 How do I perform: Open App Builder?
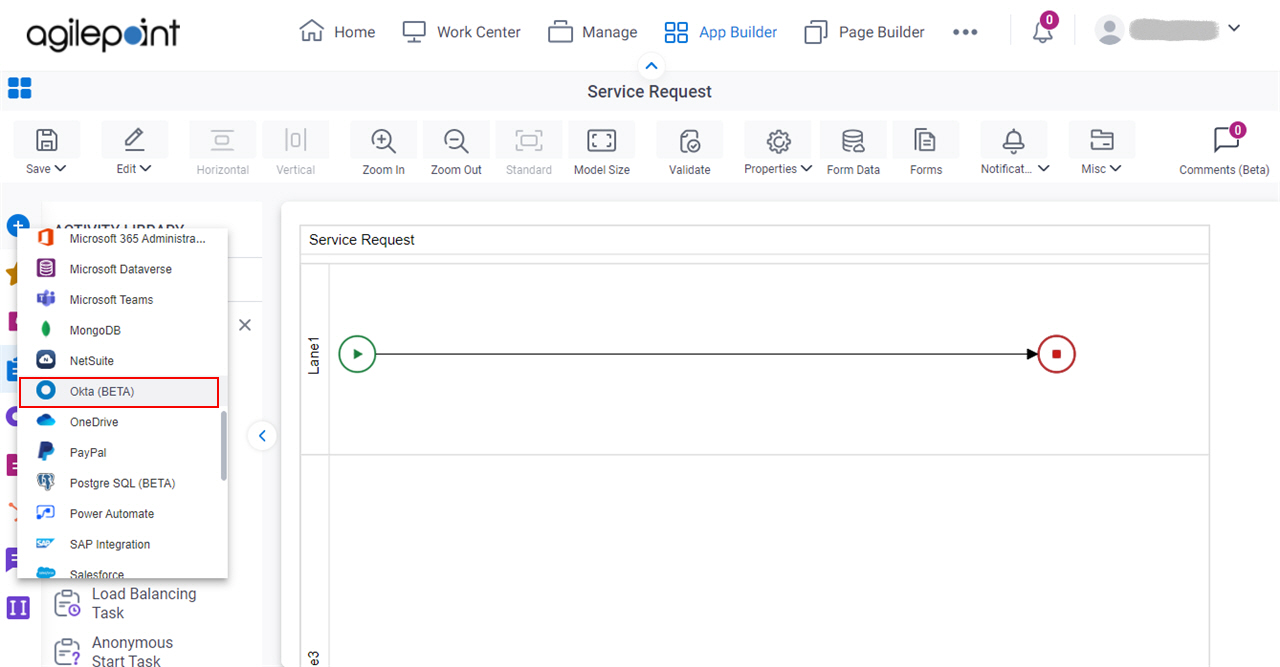point(721,32)
